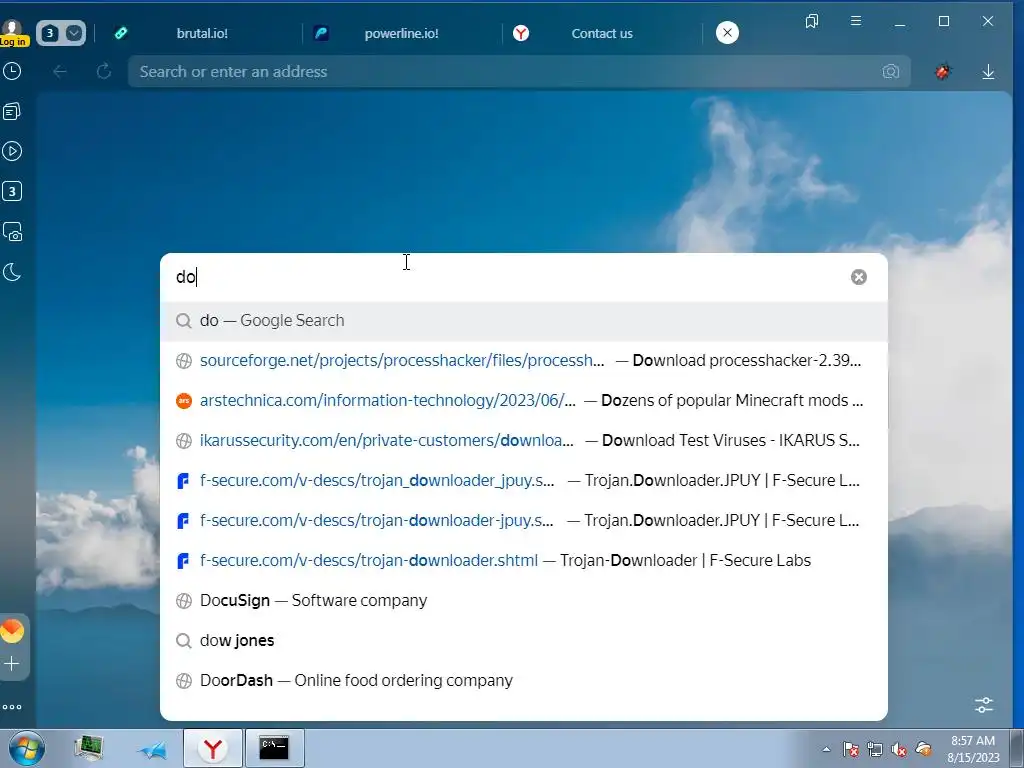Reload the page with refresh icon
This screenshot has width=1024, height=768.
point(104,71)
